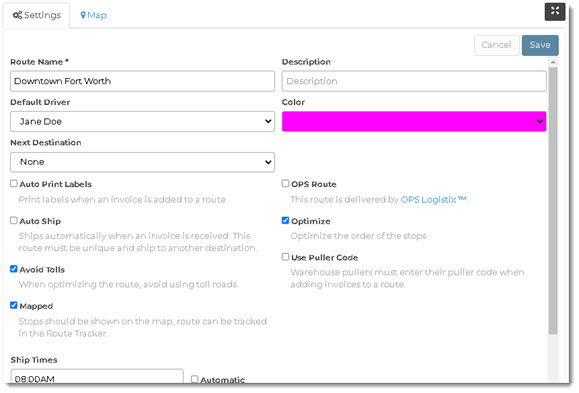Enable the Auto Ship checkbox
579x393 pixels.
(x=14, y=221)
